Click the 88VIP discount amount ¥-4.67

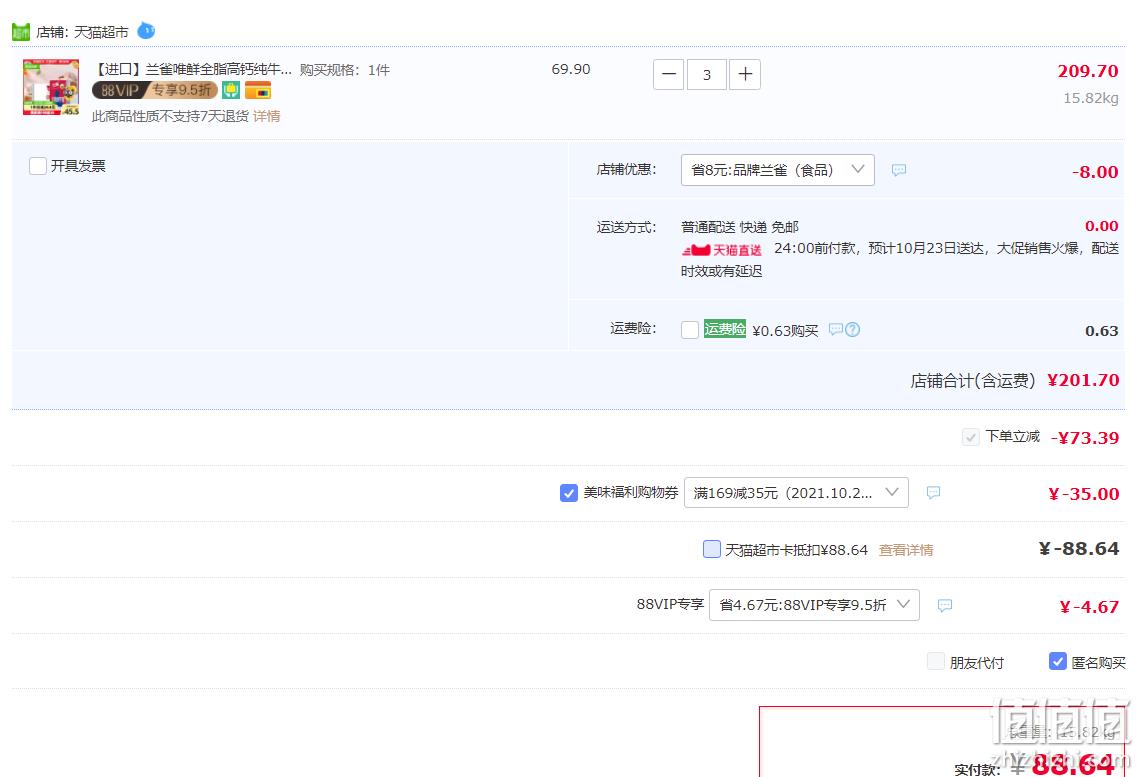click(x=1089, y=607)
